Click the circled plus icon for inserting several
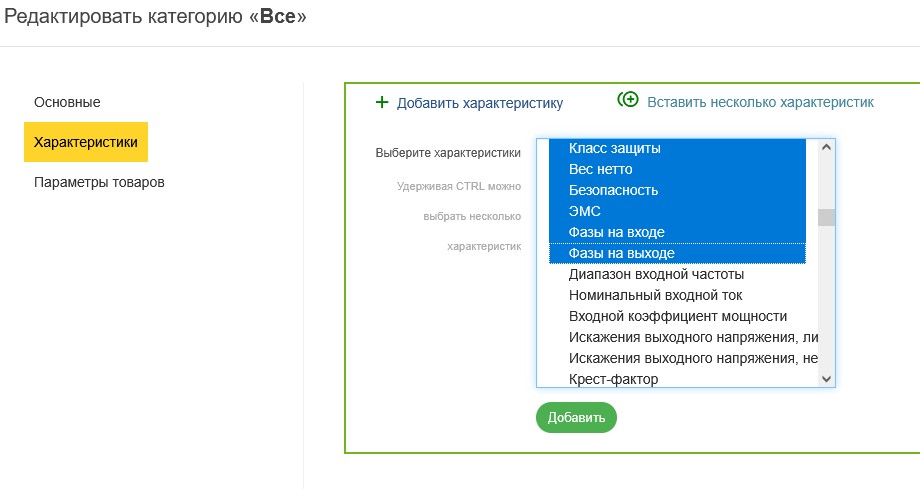Image resolution: width=920 pixels, height=498 pixels. 628,100
